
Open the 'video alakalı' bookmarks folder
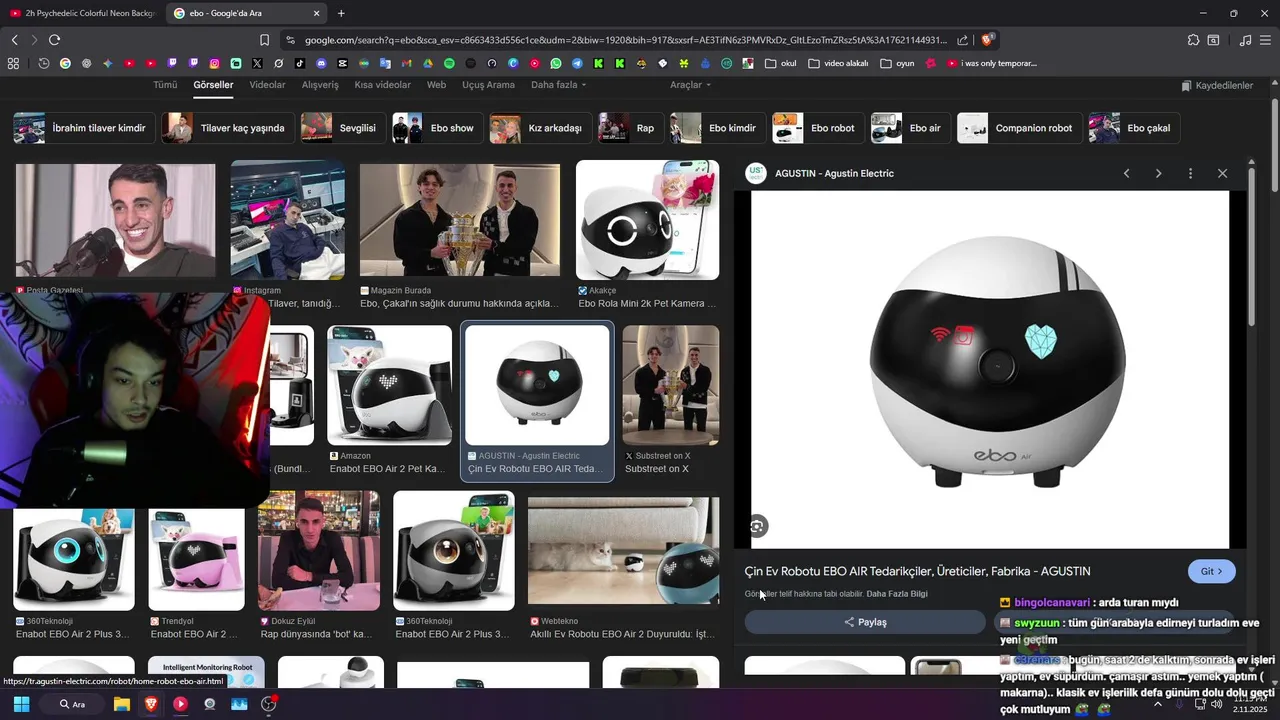(838, 63)
